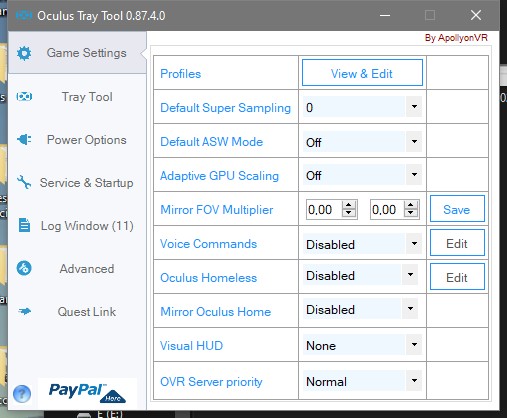The image size is (507, 418).
Task: Click the Service & Startup wrench icon
Action: pos(24,182)
